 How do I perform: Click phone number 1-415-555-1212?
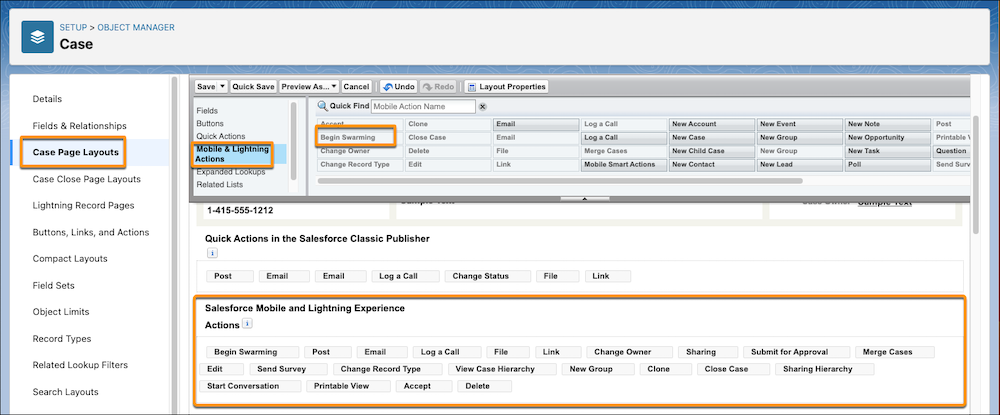pos(239,210)
